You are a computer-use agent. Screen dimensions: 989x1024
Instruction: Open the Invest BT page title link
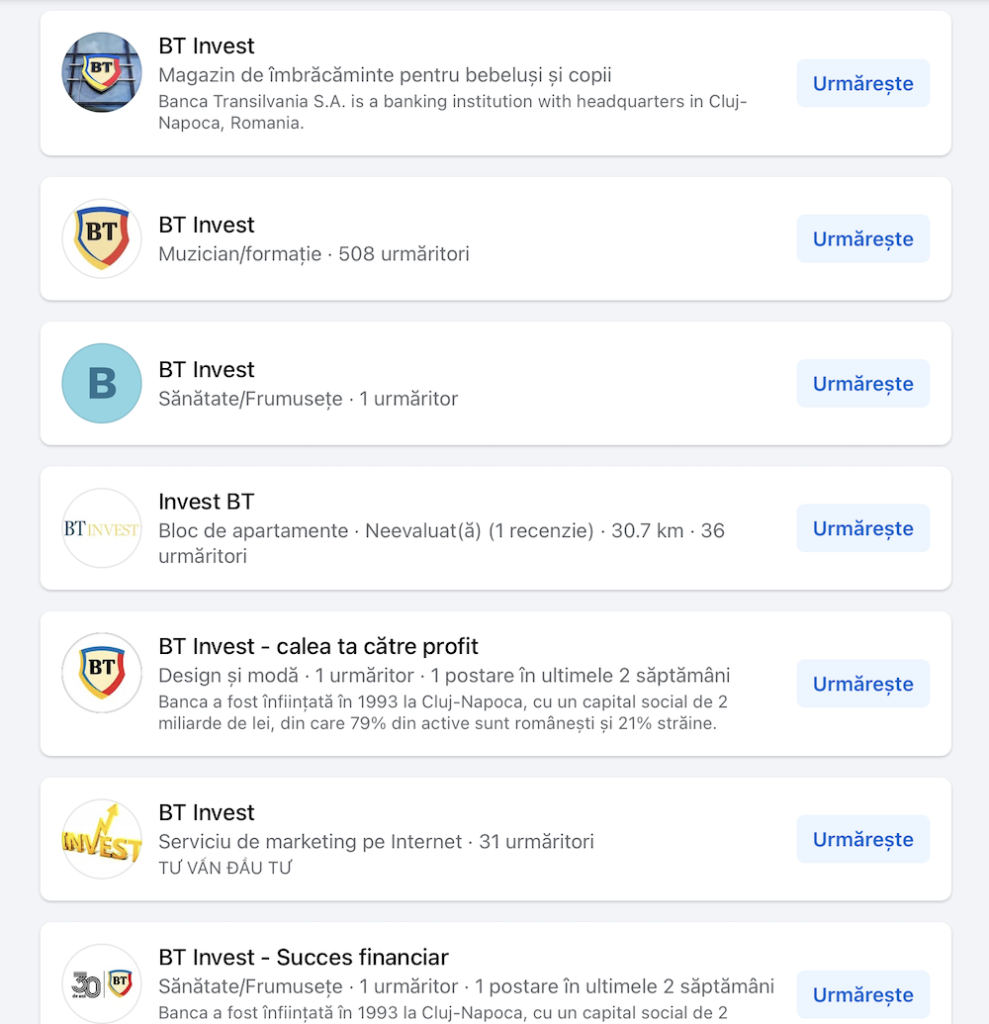point(206,502)
